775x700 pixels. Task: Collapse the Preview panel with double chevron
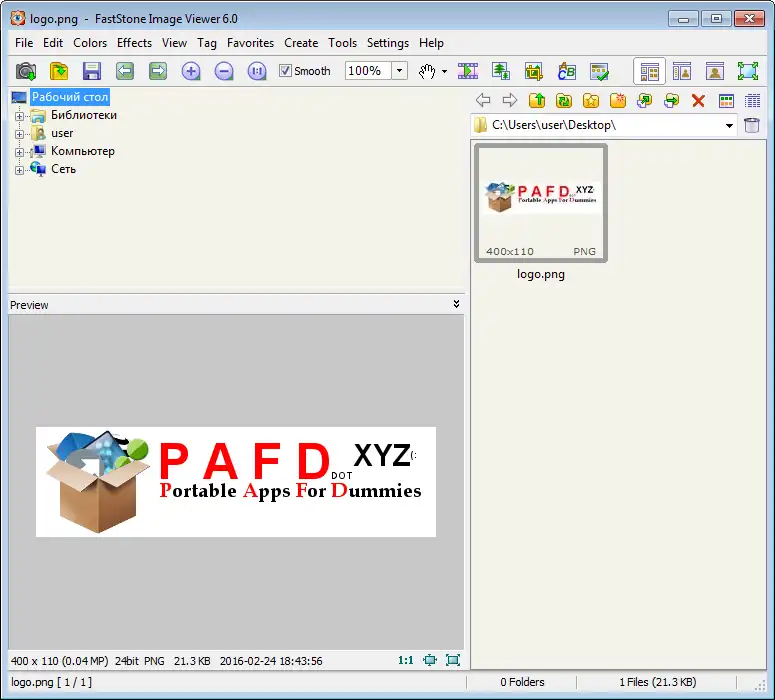click(456, 304)
